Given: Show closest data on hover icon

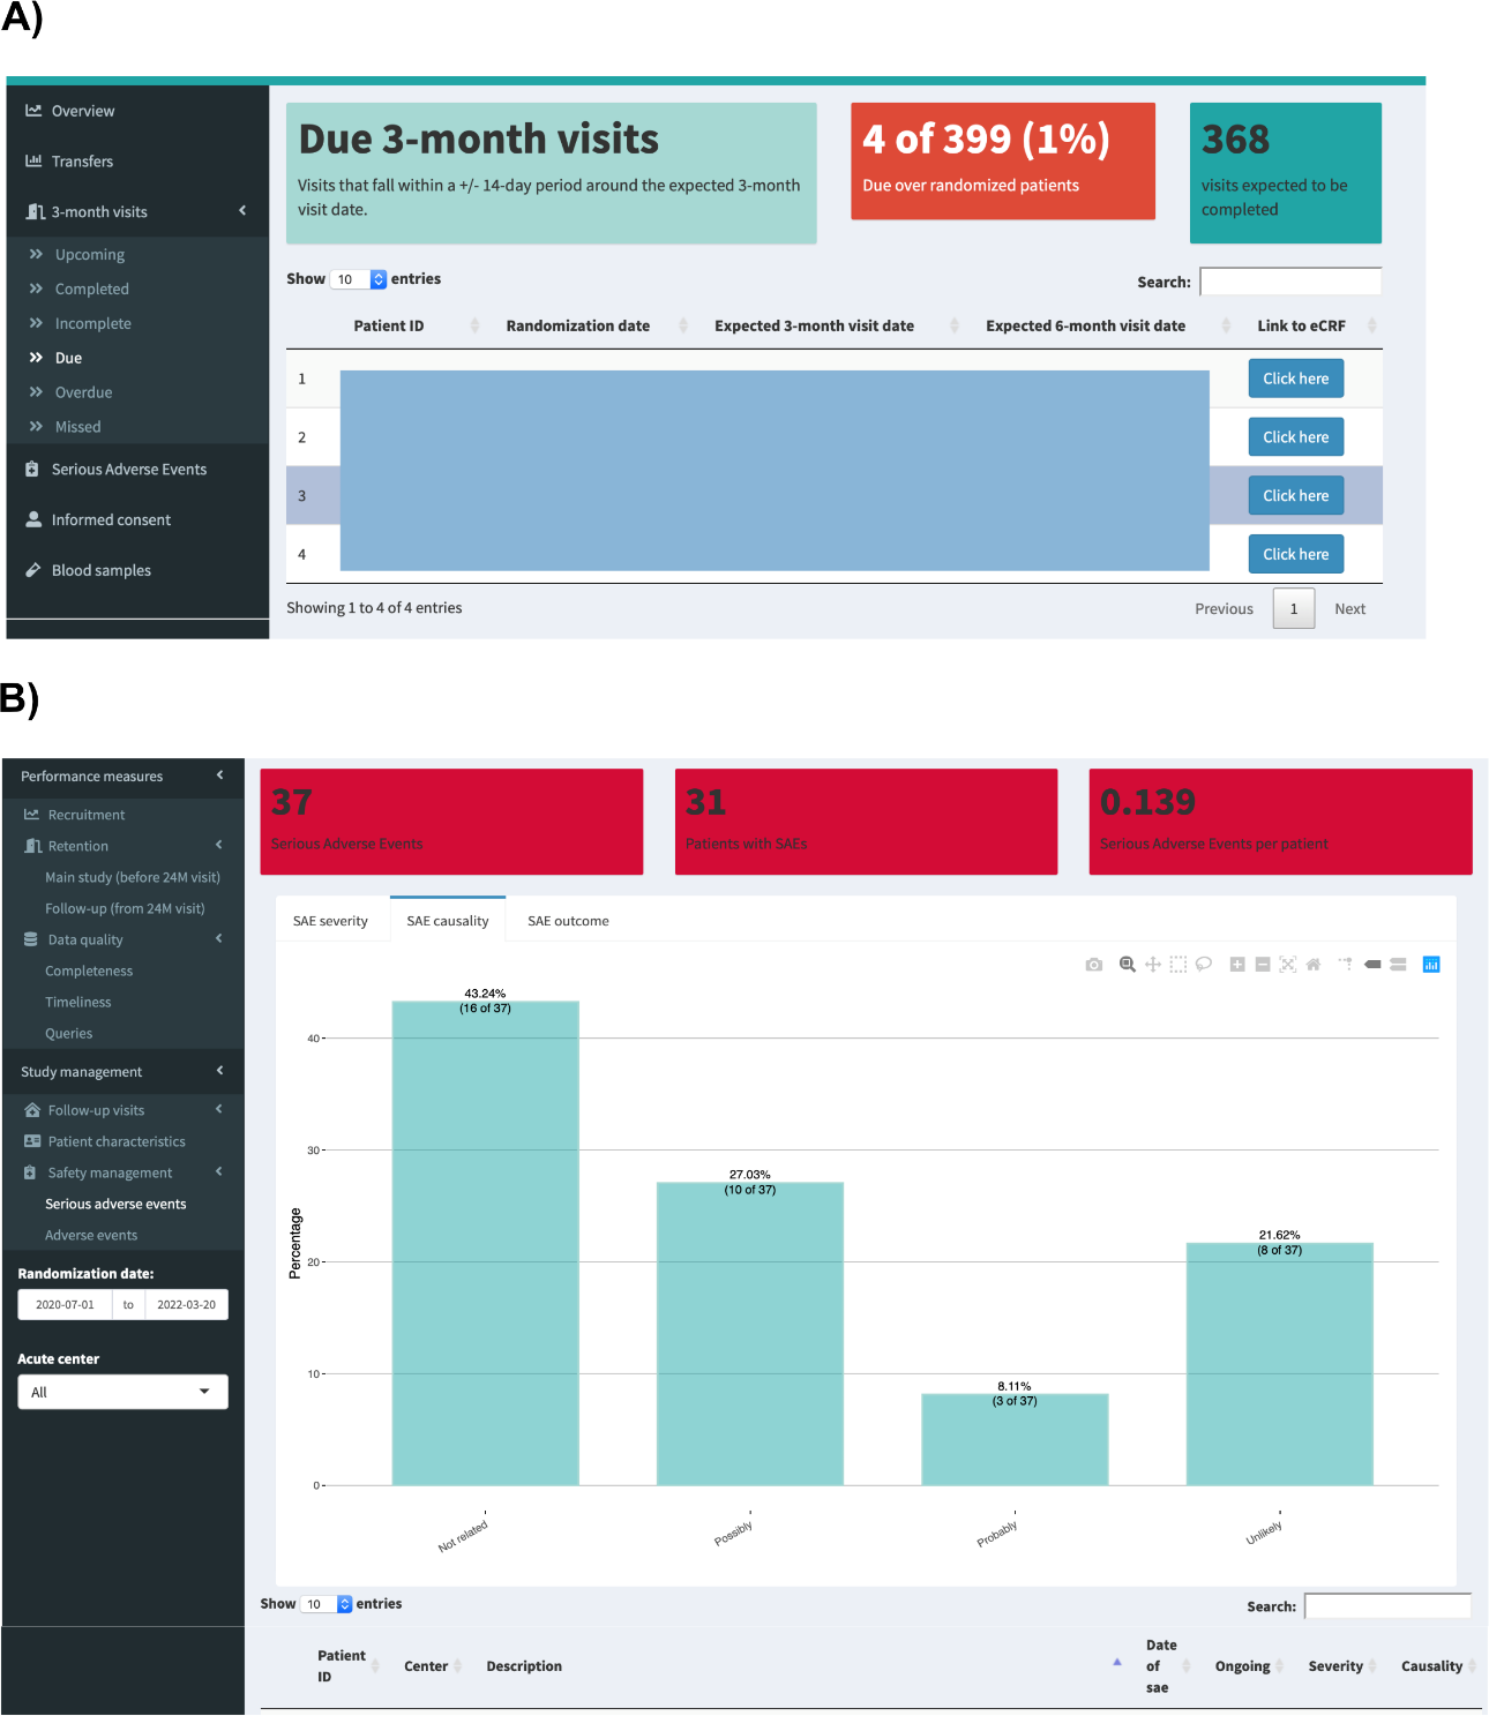Looking at the screenshot, I should (1373, 964).
